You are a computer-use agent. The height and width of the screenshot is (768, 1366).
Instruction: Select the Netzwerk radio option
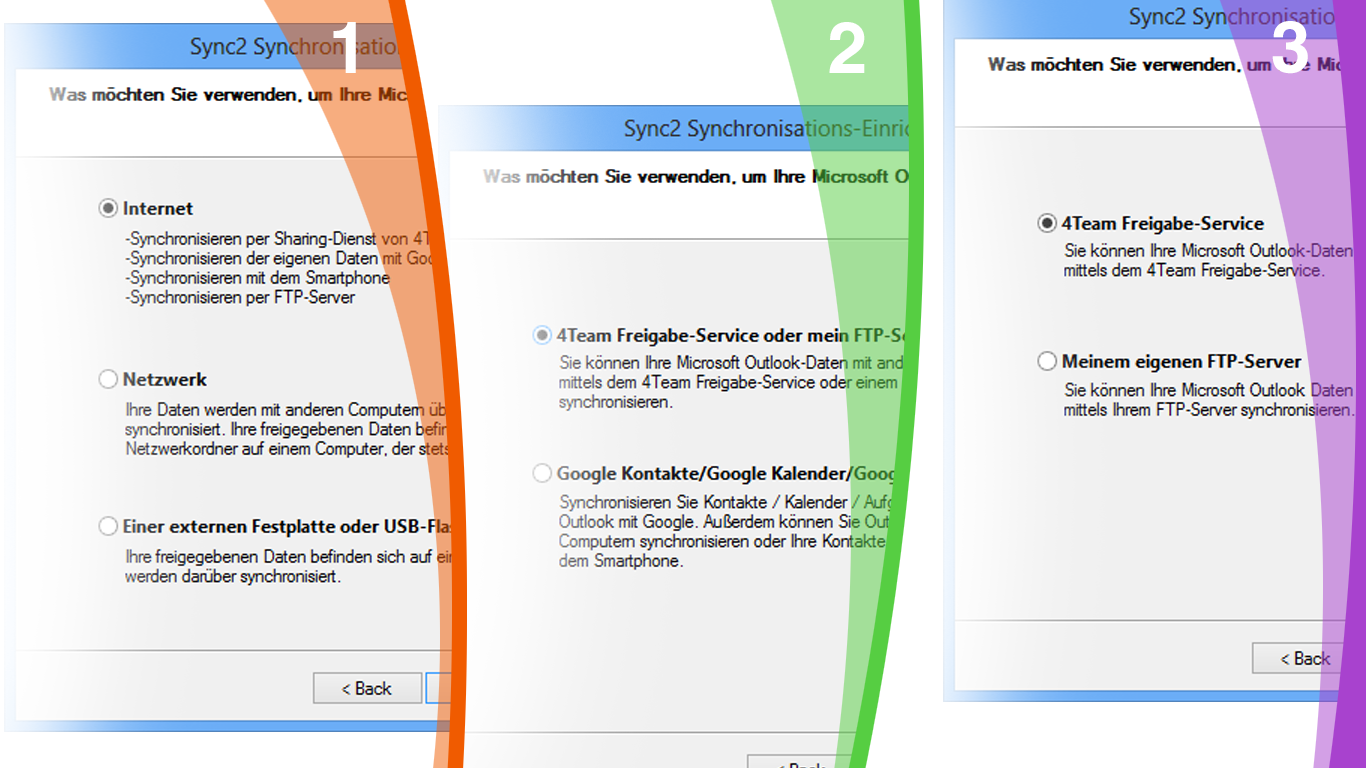click(107, 379)
